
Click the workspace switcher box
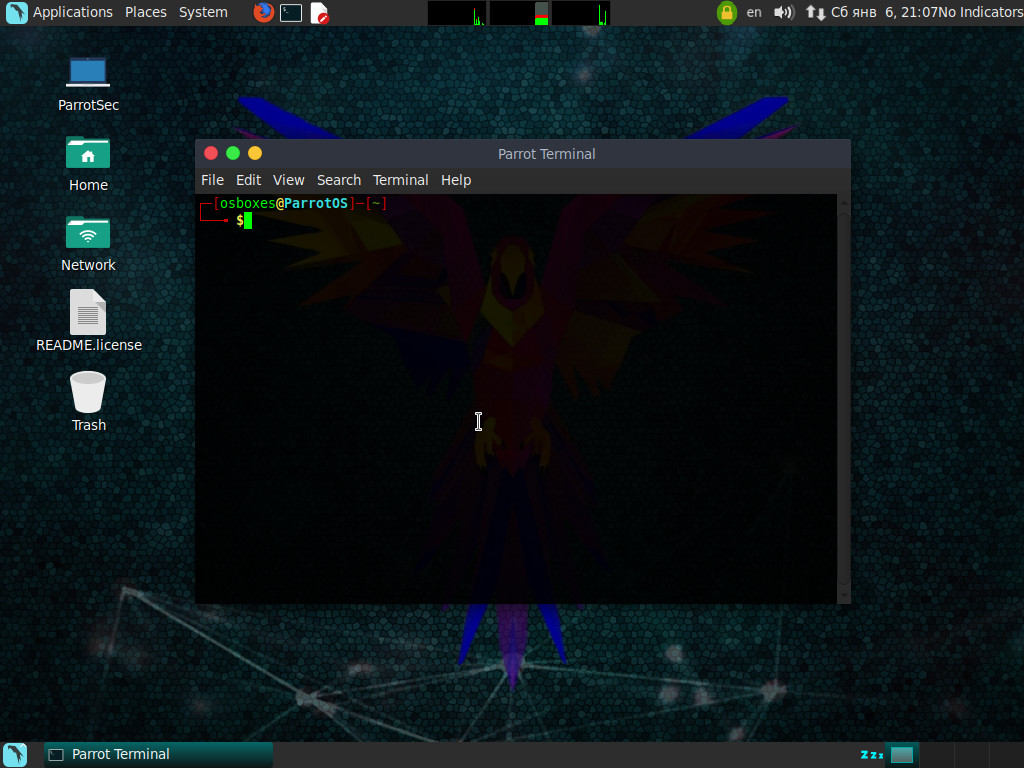902,755
